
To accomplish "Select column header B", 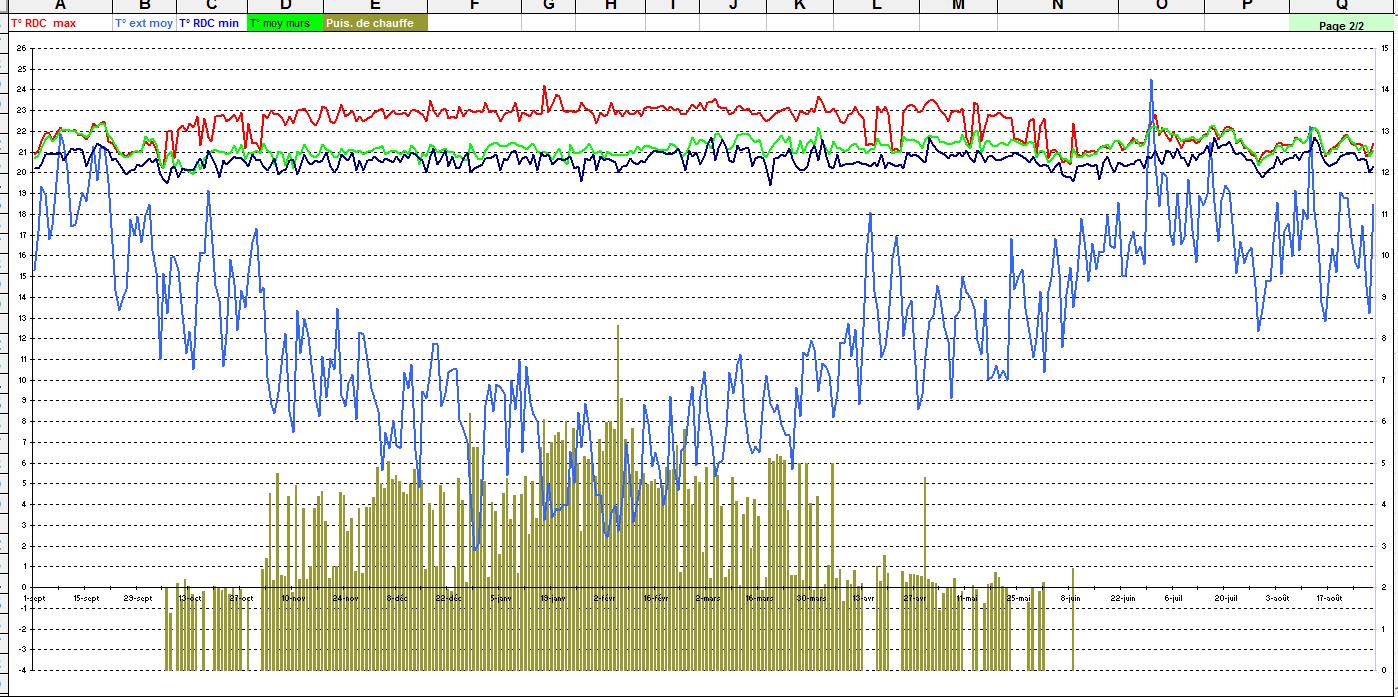I will [145, 5].
